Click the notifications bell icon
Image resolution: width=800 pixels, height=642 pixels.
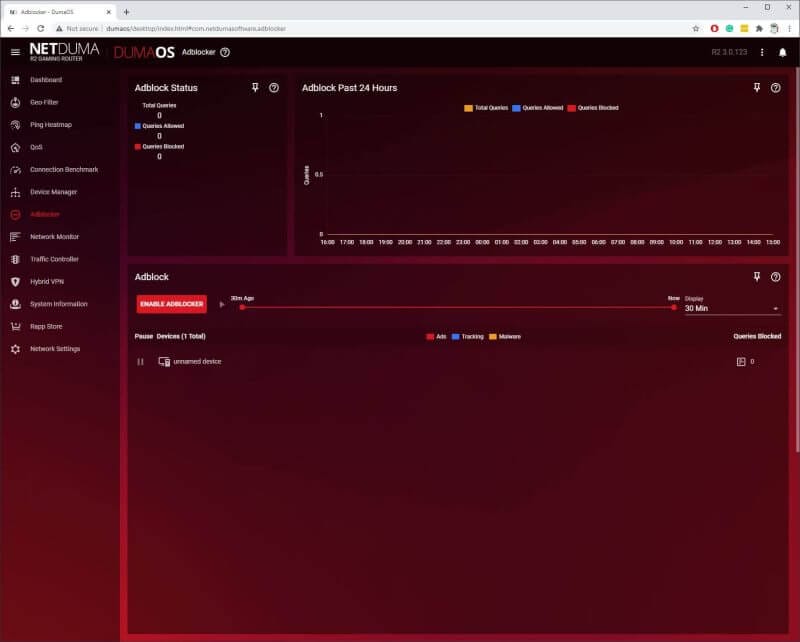782,52
